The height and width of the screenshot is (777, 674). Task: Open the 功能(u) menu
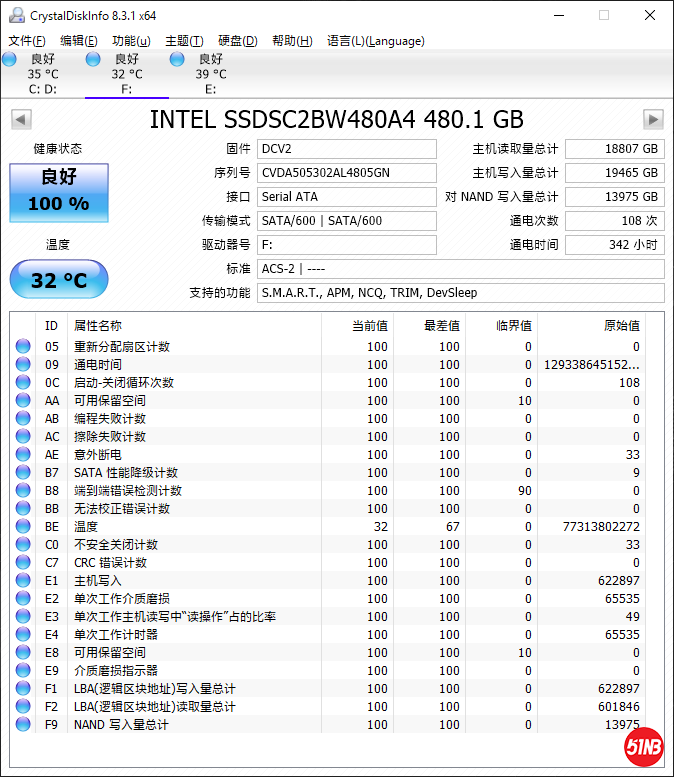131,41
